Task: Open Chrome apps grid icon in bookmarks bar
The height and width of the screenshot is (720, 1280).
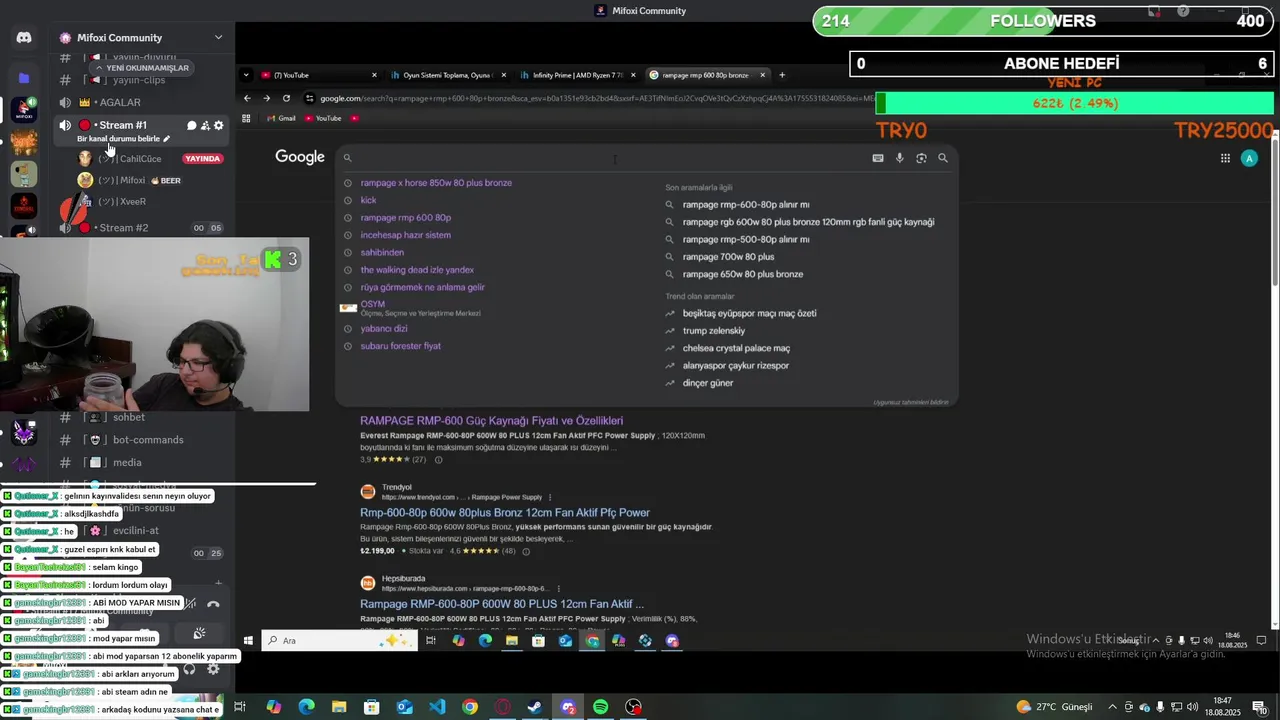Action: (x=247, y=118)
